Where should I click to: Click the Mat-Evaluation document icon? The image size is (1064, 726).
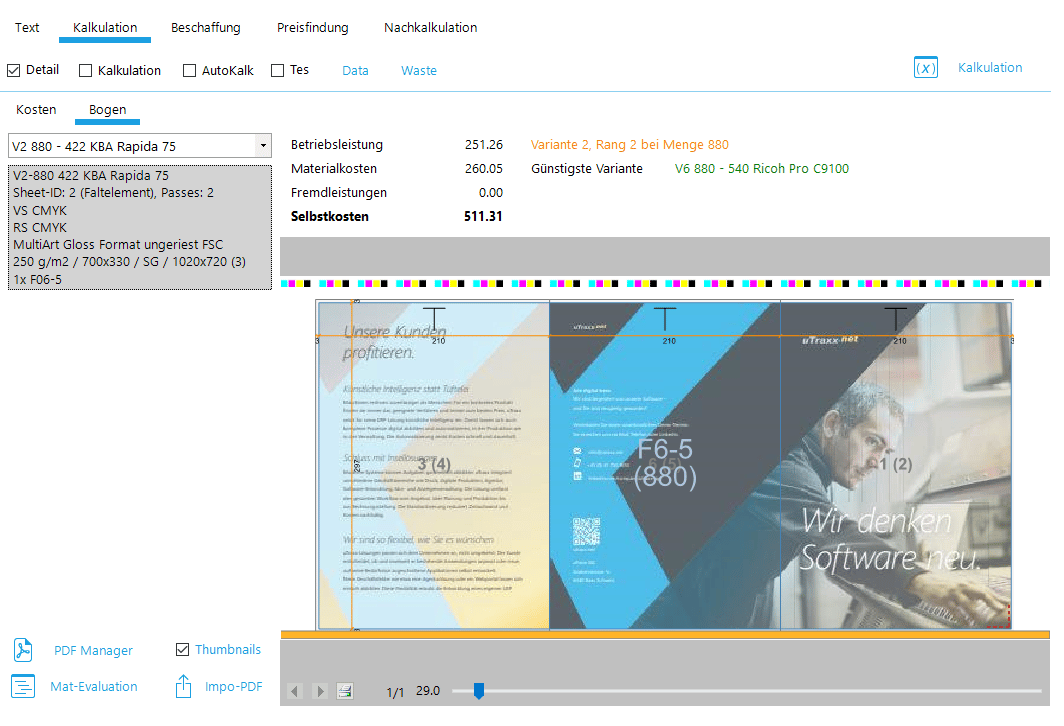tap(23, 686)
